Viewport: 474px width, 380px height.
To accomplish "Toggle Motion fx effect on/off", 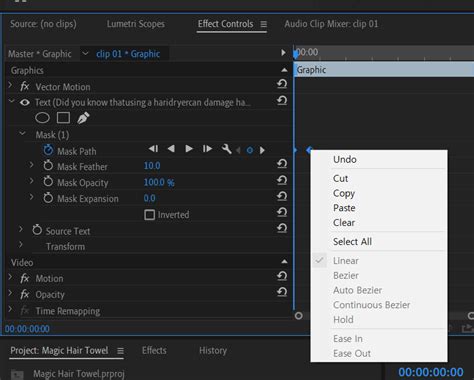I will coord(25,278).
